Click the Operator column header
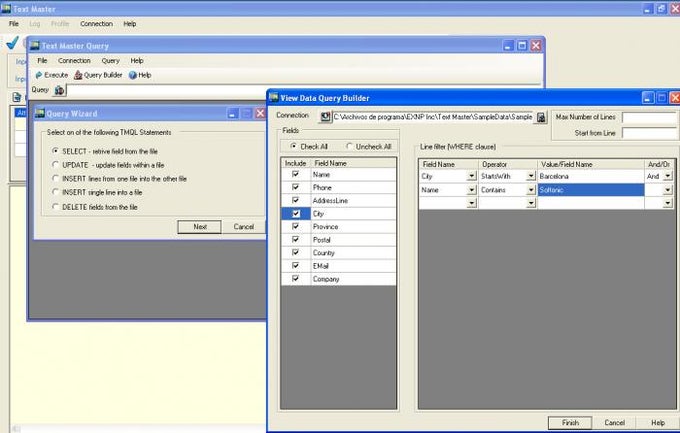 tap(508, 164)
